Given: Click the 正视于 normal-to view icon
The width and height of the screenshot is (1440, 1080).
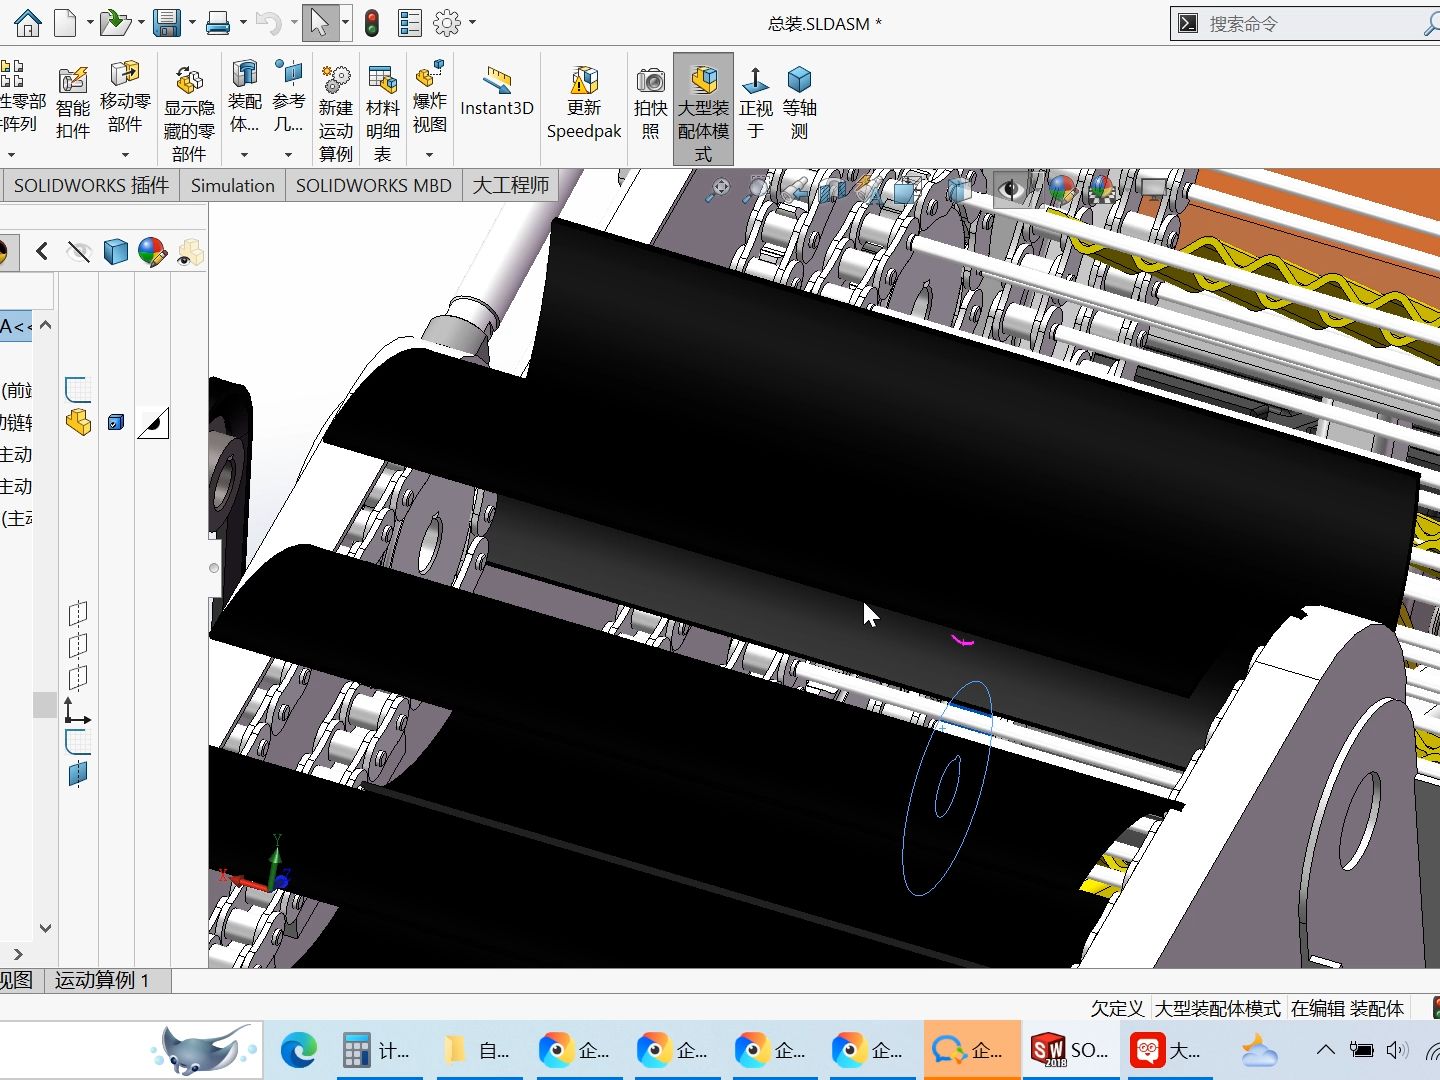Looking at the screenshot, I should click(x=756, y=104).
